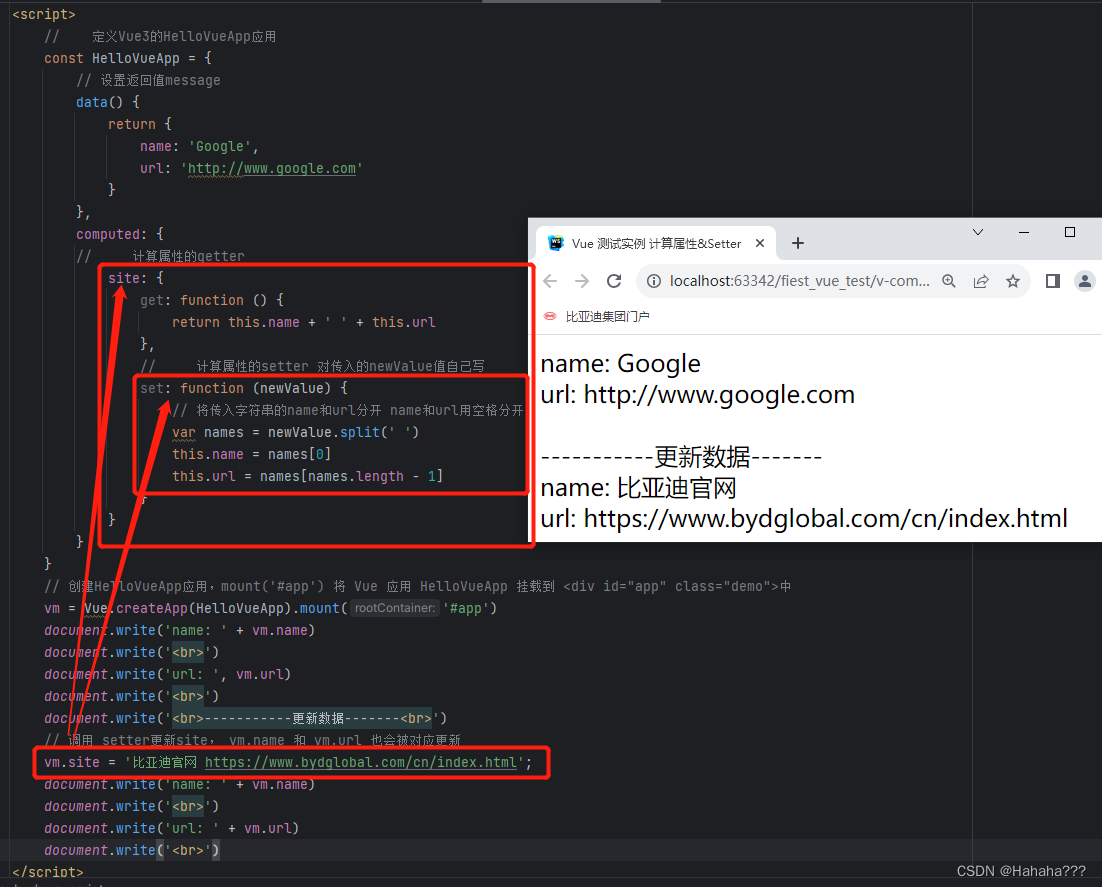The width and height of the screenshot is (1102, 887).
Task: Click 'const HelloVueApp = {' line
Action: pos(127,58)
